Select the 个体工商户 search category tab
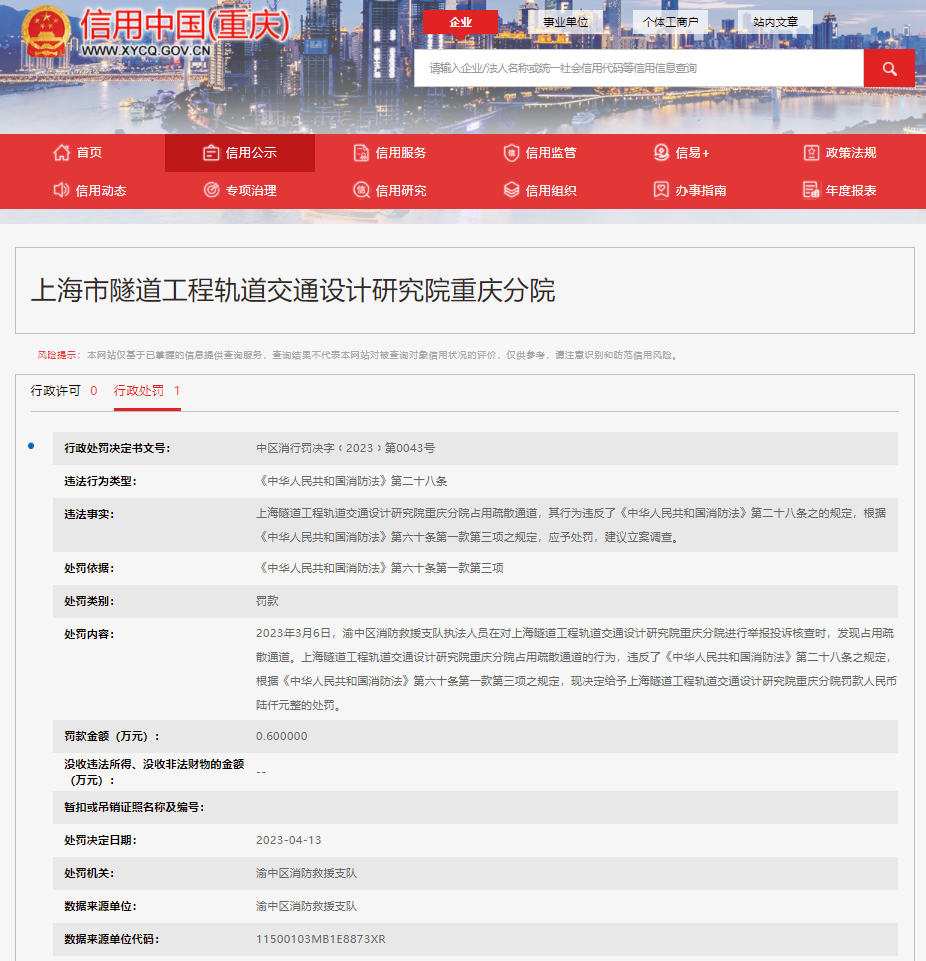926x961 pixels. [x=670, y=22]
